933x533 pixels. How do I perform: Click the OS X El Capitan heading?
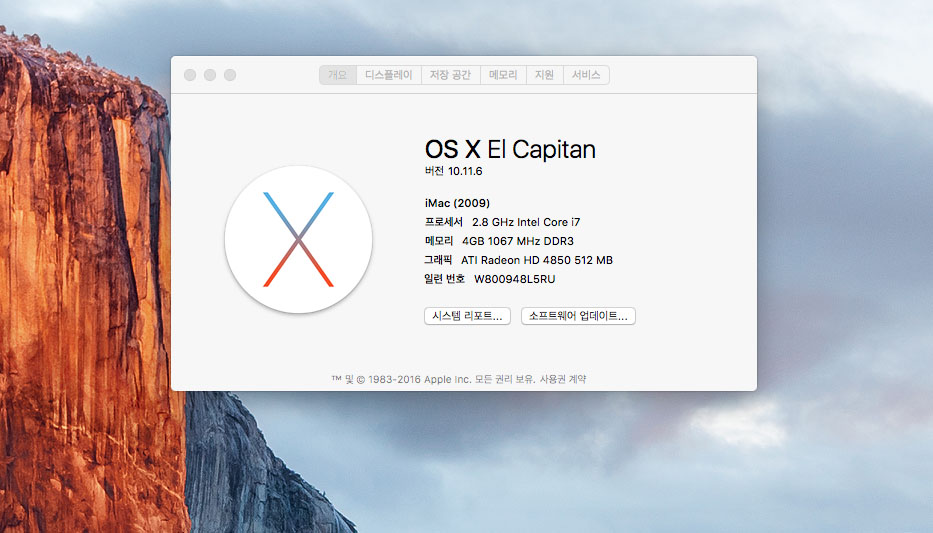[510, 149]
